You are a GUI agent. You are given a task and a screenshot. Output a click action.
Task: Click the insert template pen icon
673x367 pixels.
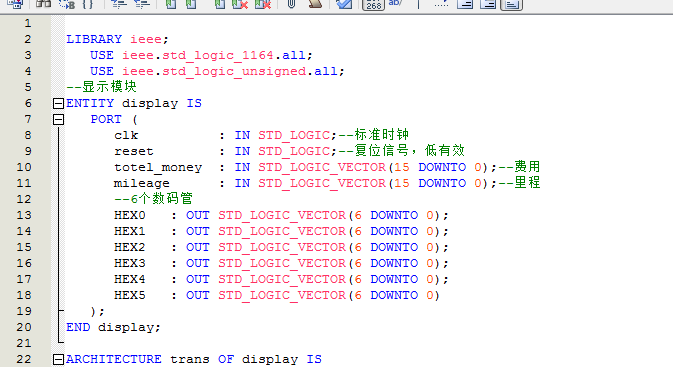click(x=315, y=4)
